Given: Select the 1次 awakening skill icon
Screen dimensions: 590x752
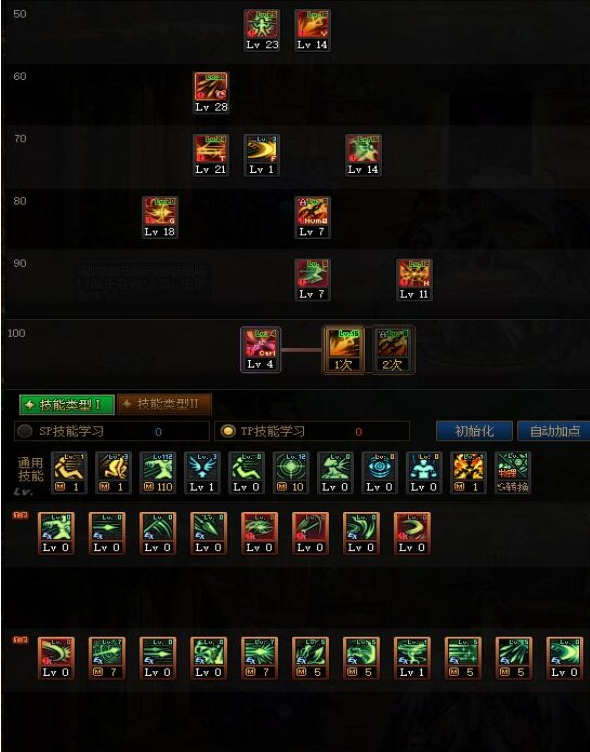Looking at the screenshot, I should pyautogui.click(x=343, y=350).
